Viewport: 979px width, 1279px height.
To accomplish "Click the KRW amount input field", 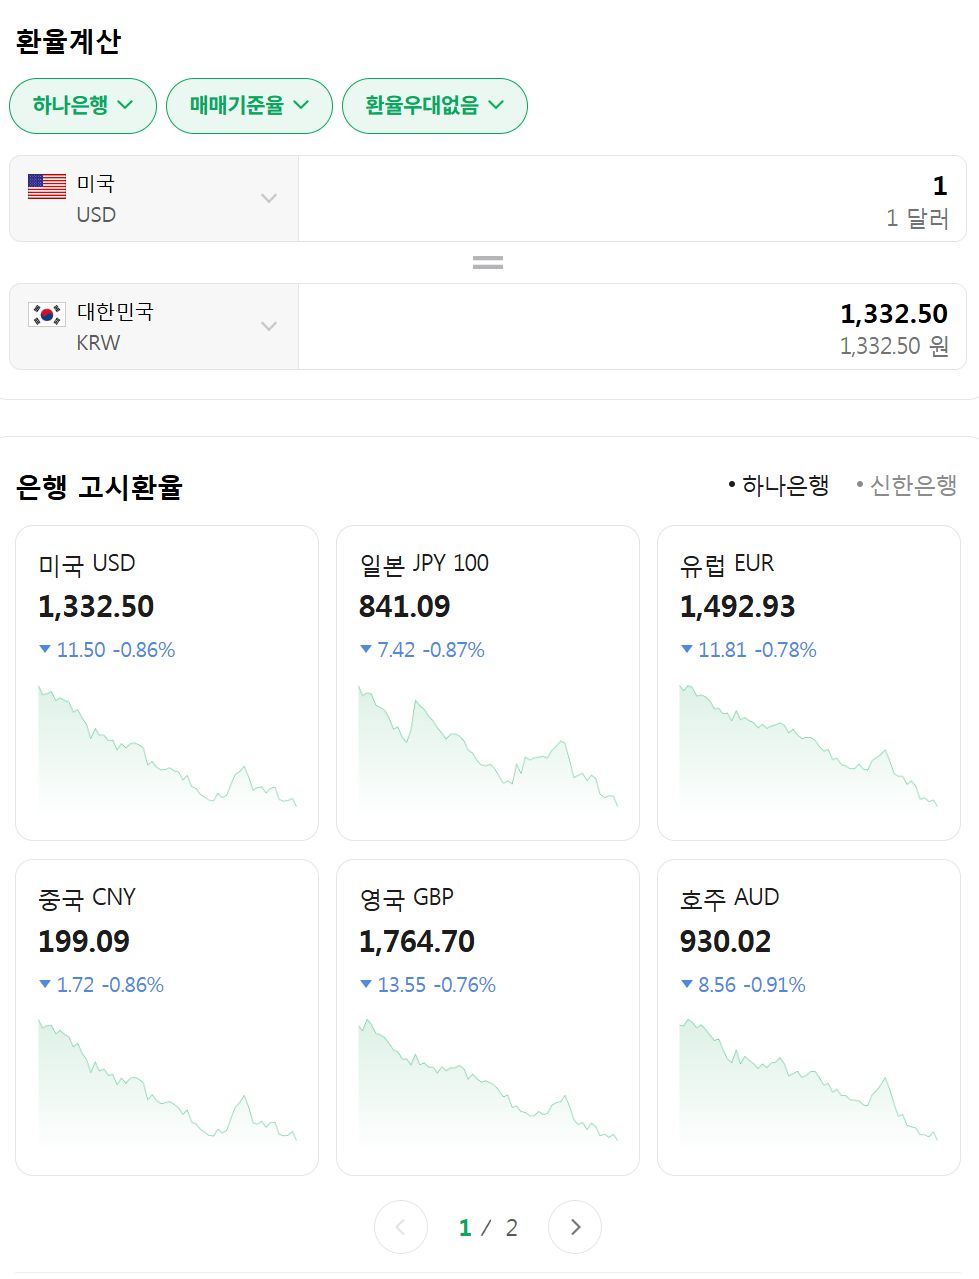I will click(632, 326).
